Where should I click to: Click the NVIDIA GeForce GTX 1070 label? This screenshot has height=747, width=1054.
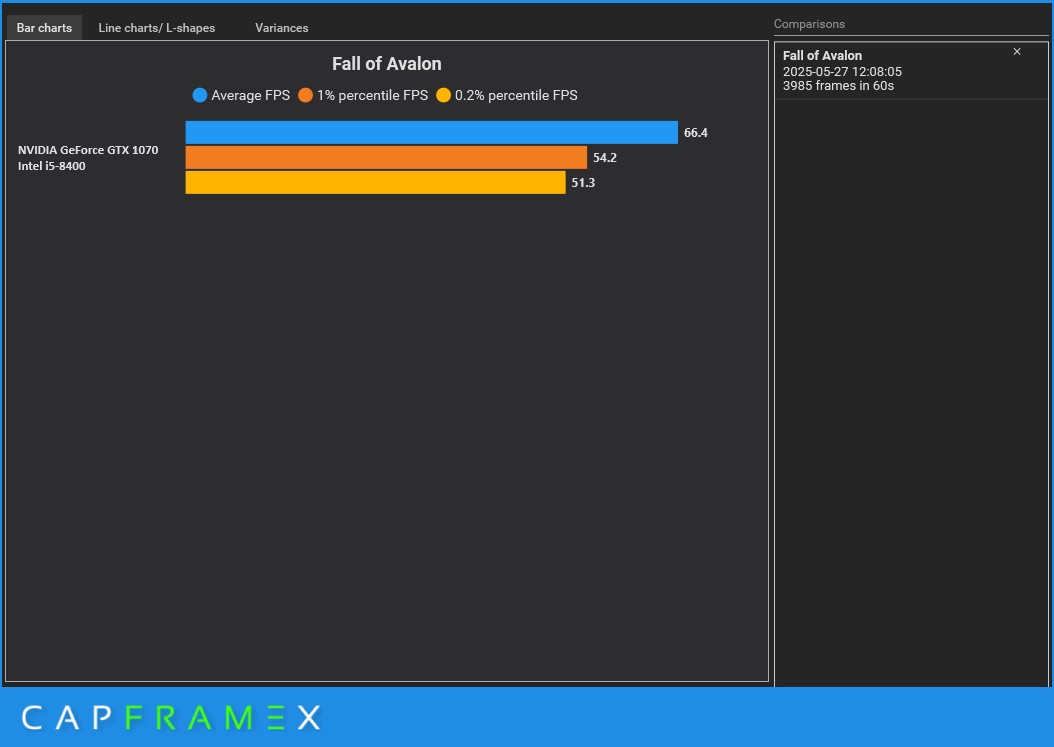[x=88, y=150]
